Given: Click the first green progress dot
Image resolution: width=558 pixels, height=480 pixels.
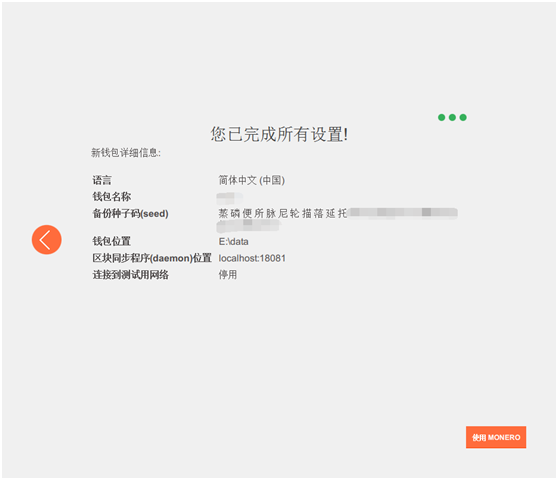Looking at the screenshot, I should (x=441, y=117).
